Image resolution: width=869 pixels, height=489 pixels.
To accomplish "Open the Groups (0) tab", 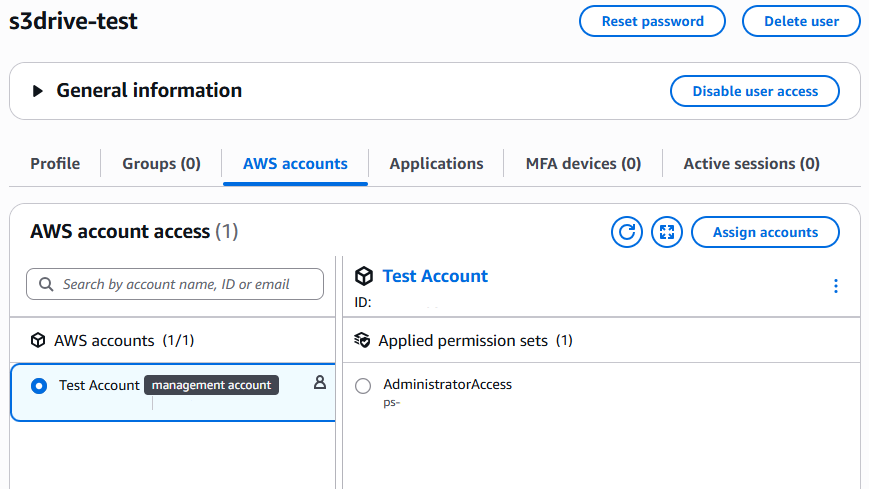I will pyautogui.click(x=161, y=164).
